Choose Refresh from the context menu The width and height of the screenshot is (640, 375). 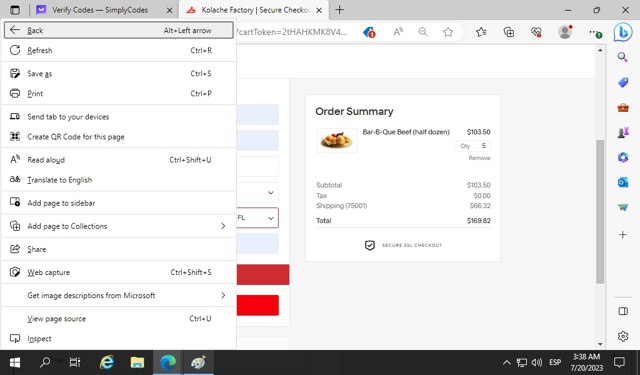(118, 51)
